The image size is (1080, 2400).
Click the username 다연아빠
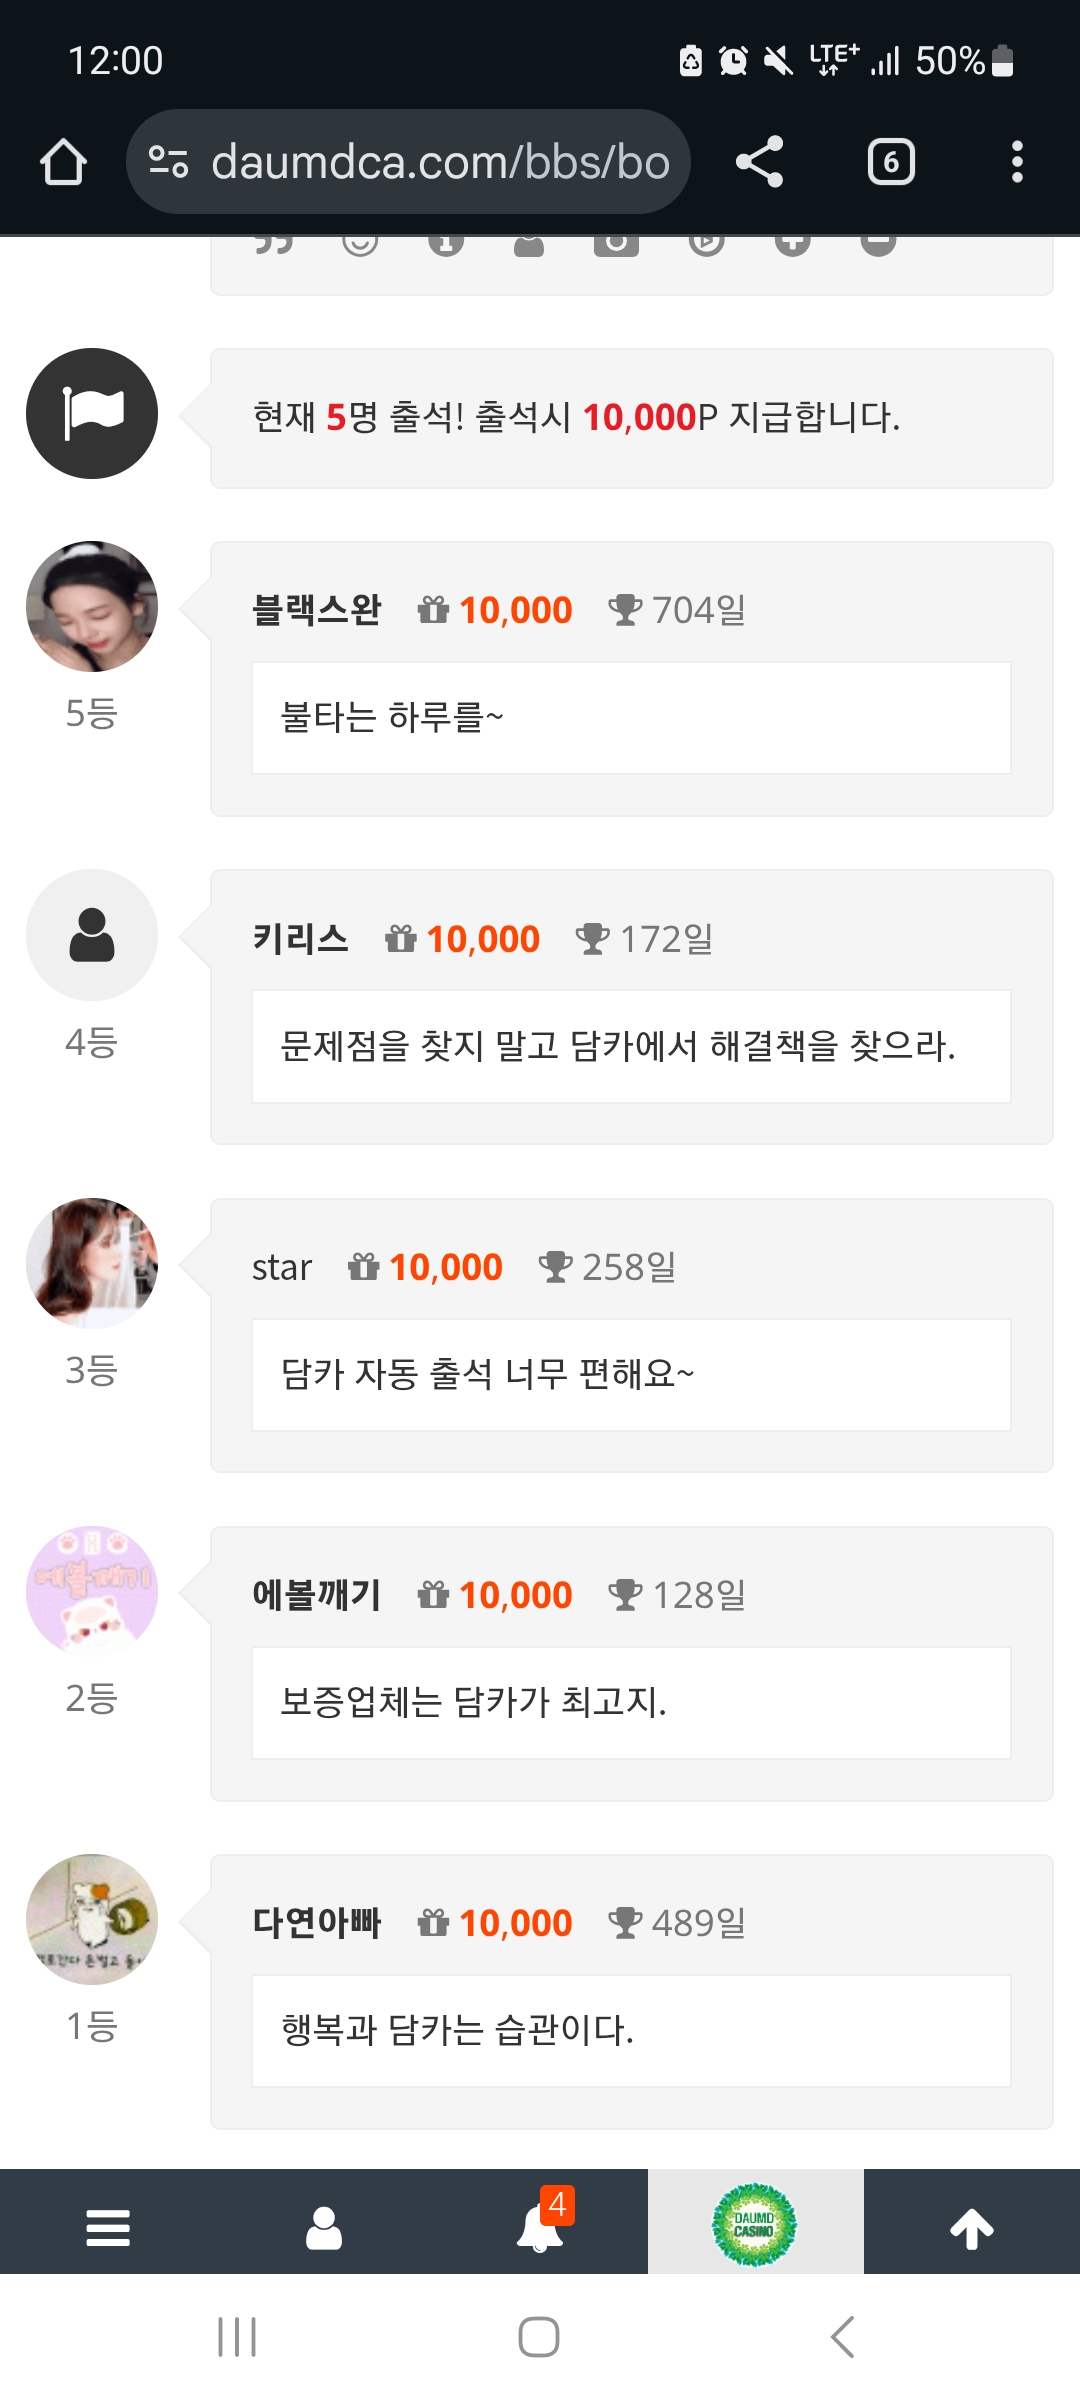coord(317,1923)
